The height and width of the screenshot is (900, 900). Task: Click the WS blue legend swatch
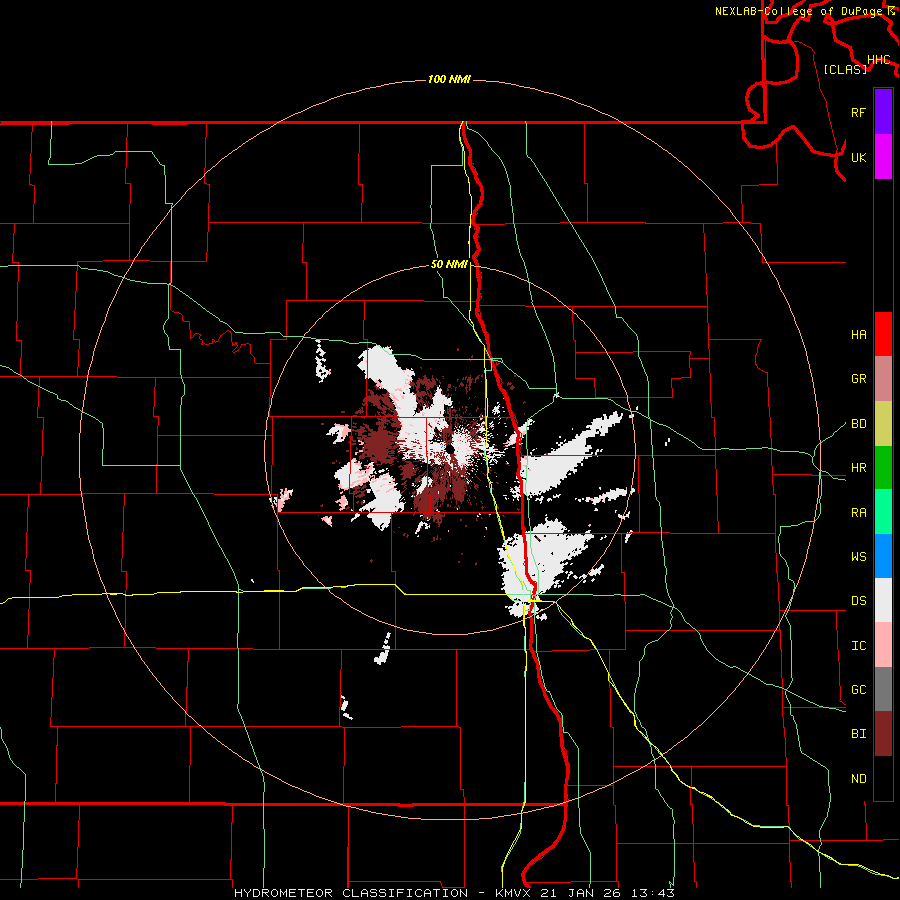coord(883,556)
